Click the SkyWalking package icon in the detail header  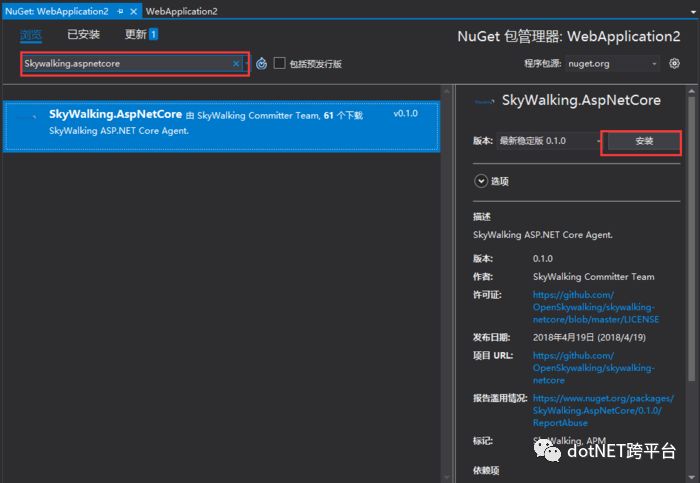(484, 102)
